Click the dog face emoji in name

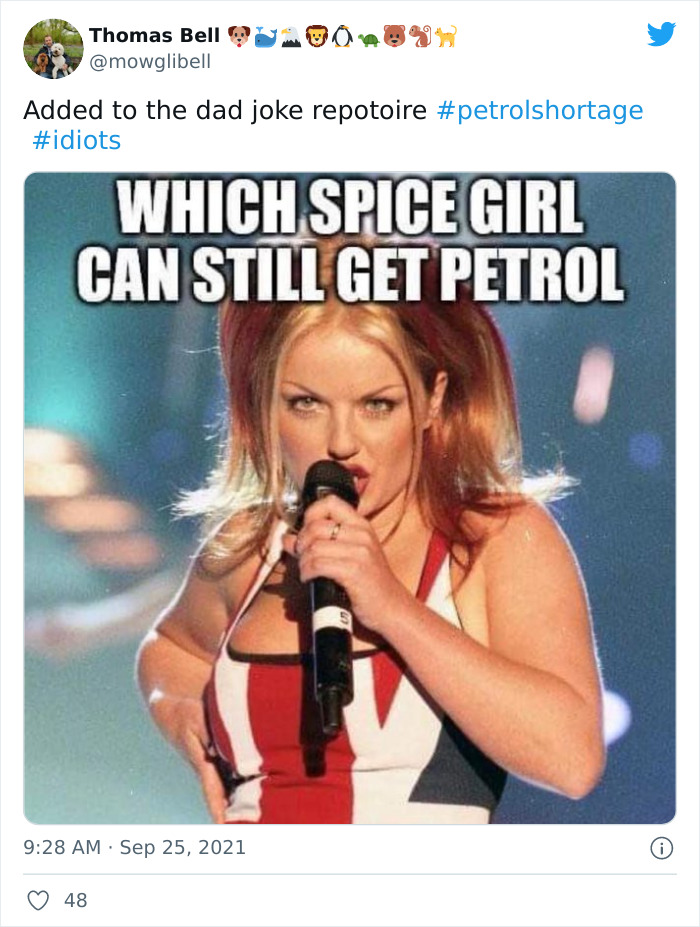pyautogui.click(x=239, y=36)
